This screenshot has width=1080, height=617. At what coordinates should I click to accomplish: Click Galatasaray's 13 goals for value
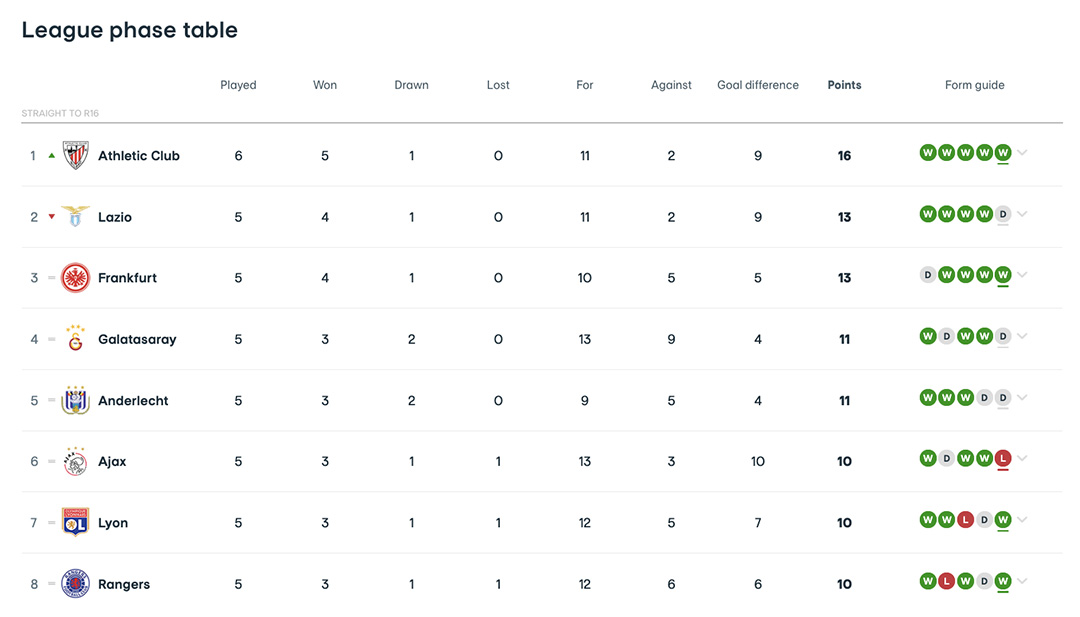[585, 339]
